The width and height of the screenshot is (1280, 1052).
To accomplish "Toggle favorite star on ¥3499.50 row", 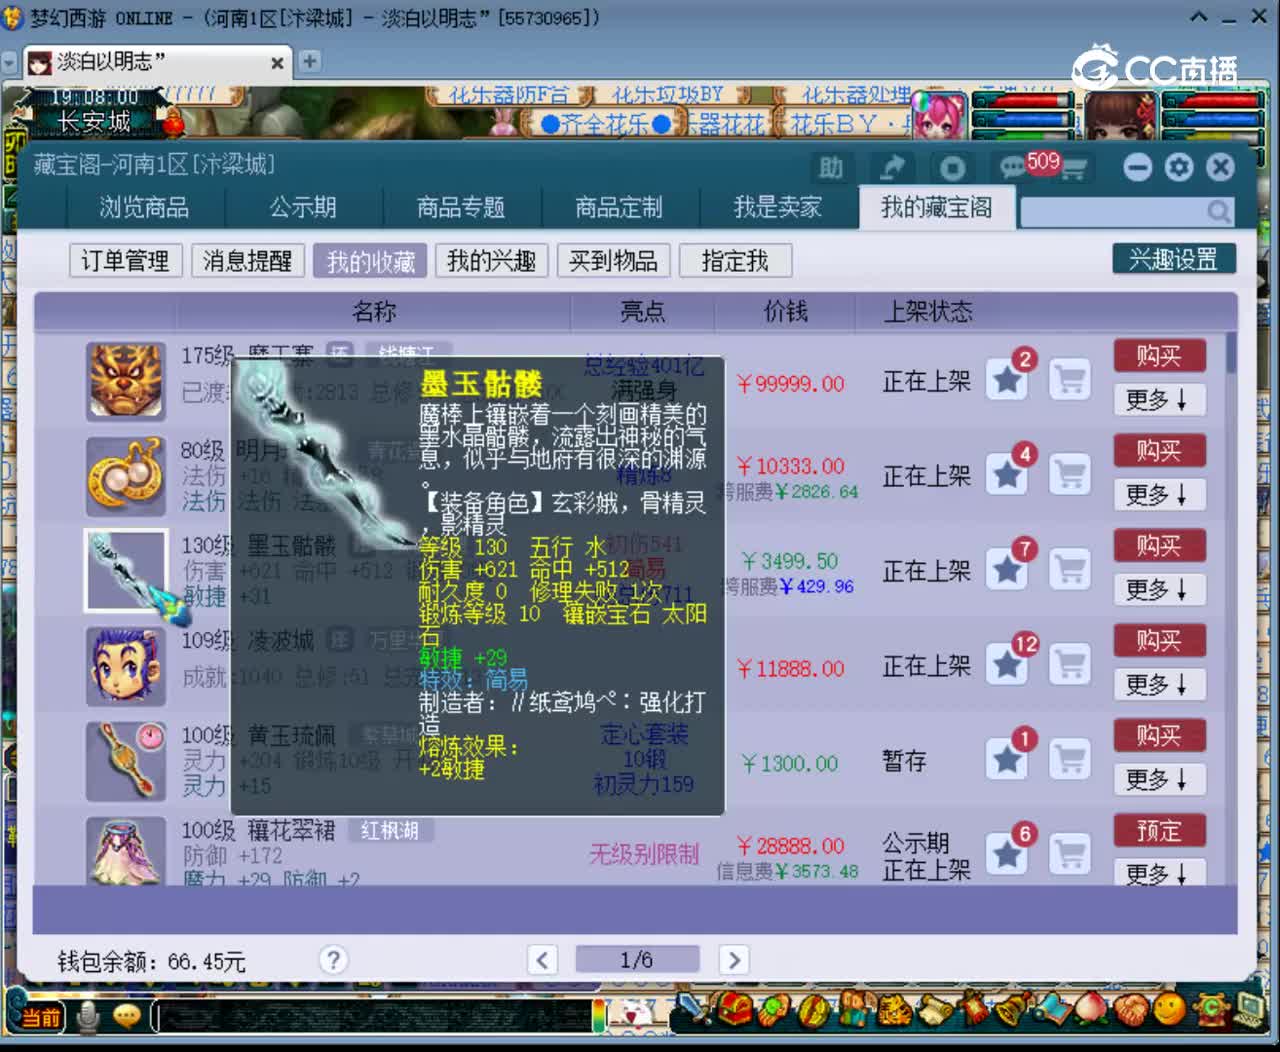I will tap(1008, 570).
